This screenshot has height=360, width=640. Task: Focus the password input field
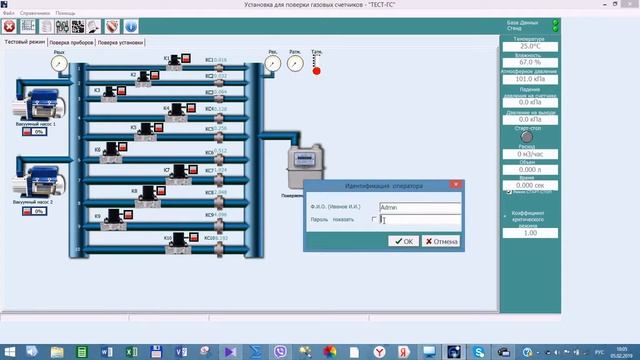coord(420,220)
